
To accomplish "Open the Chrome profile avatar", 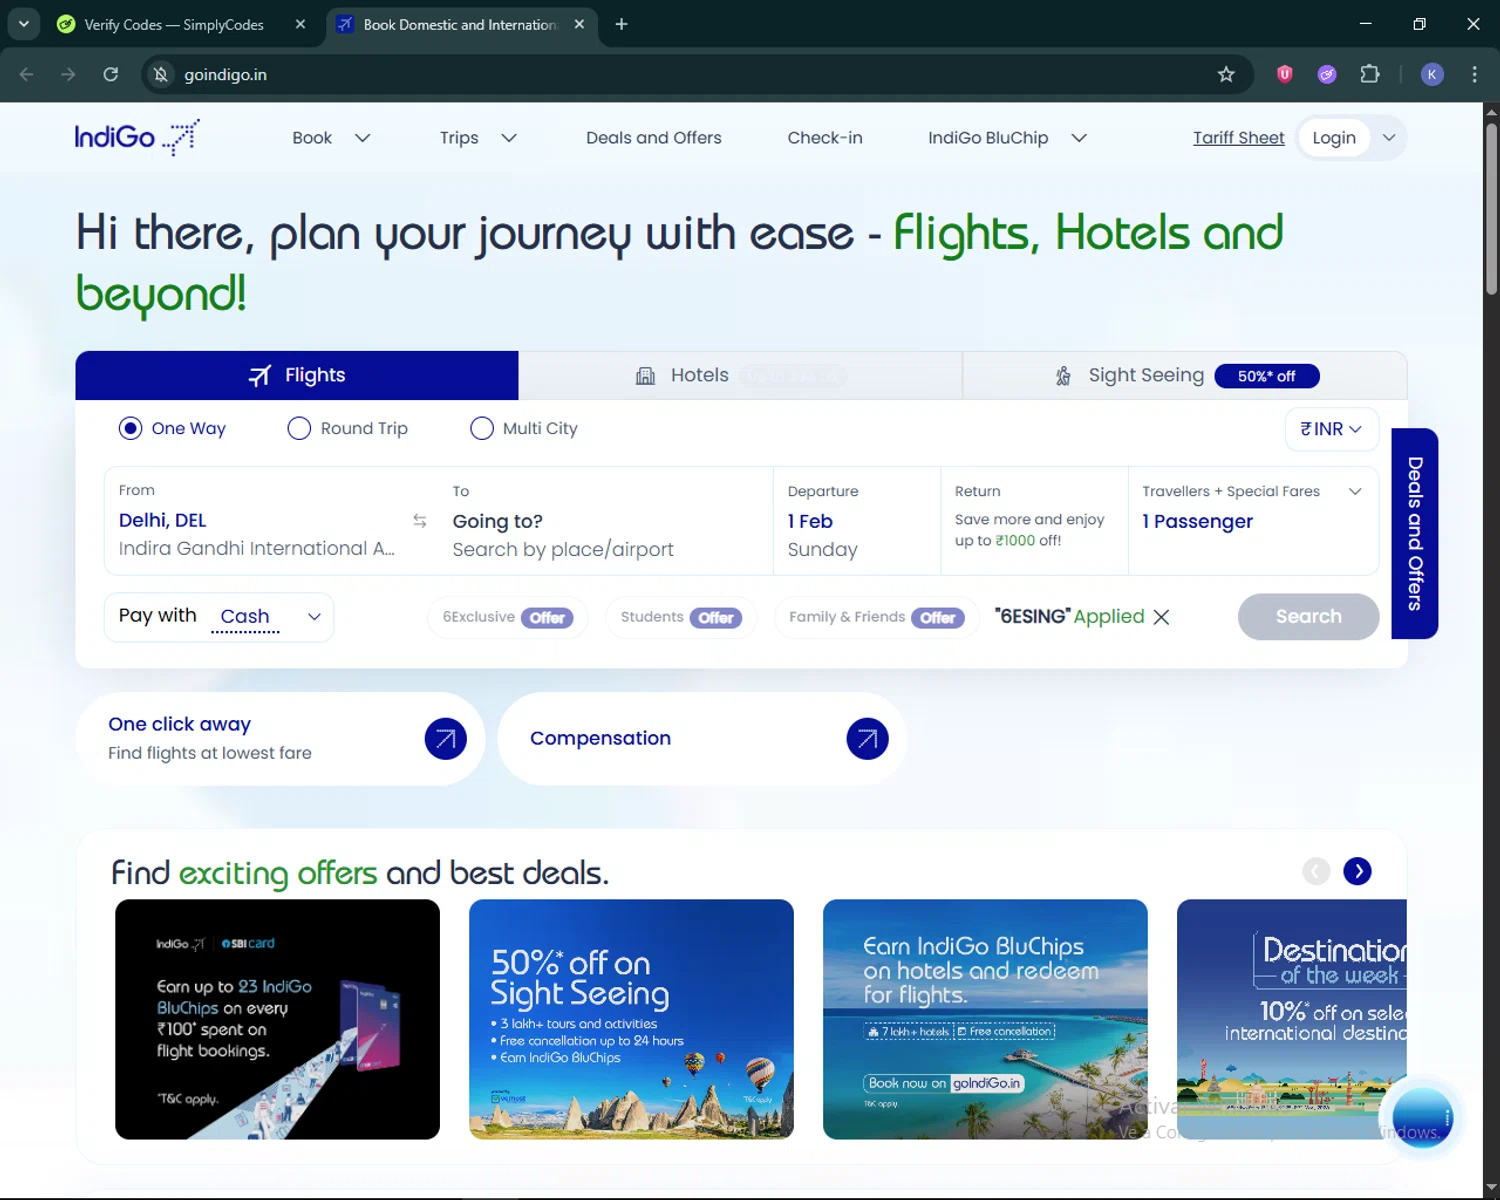I will click(1432, 74).
